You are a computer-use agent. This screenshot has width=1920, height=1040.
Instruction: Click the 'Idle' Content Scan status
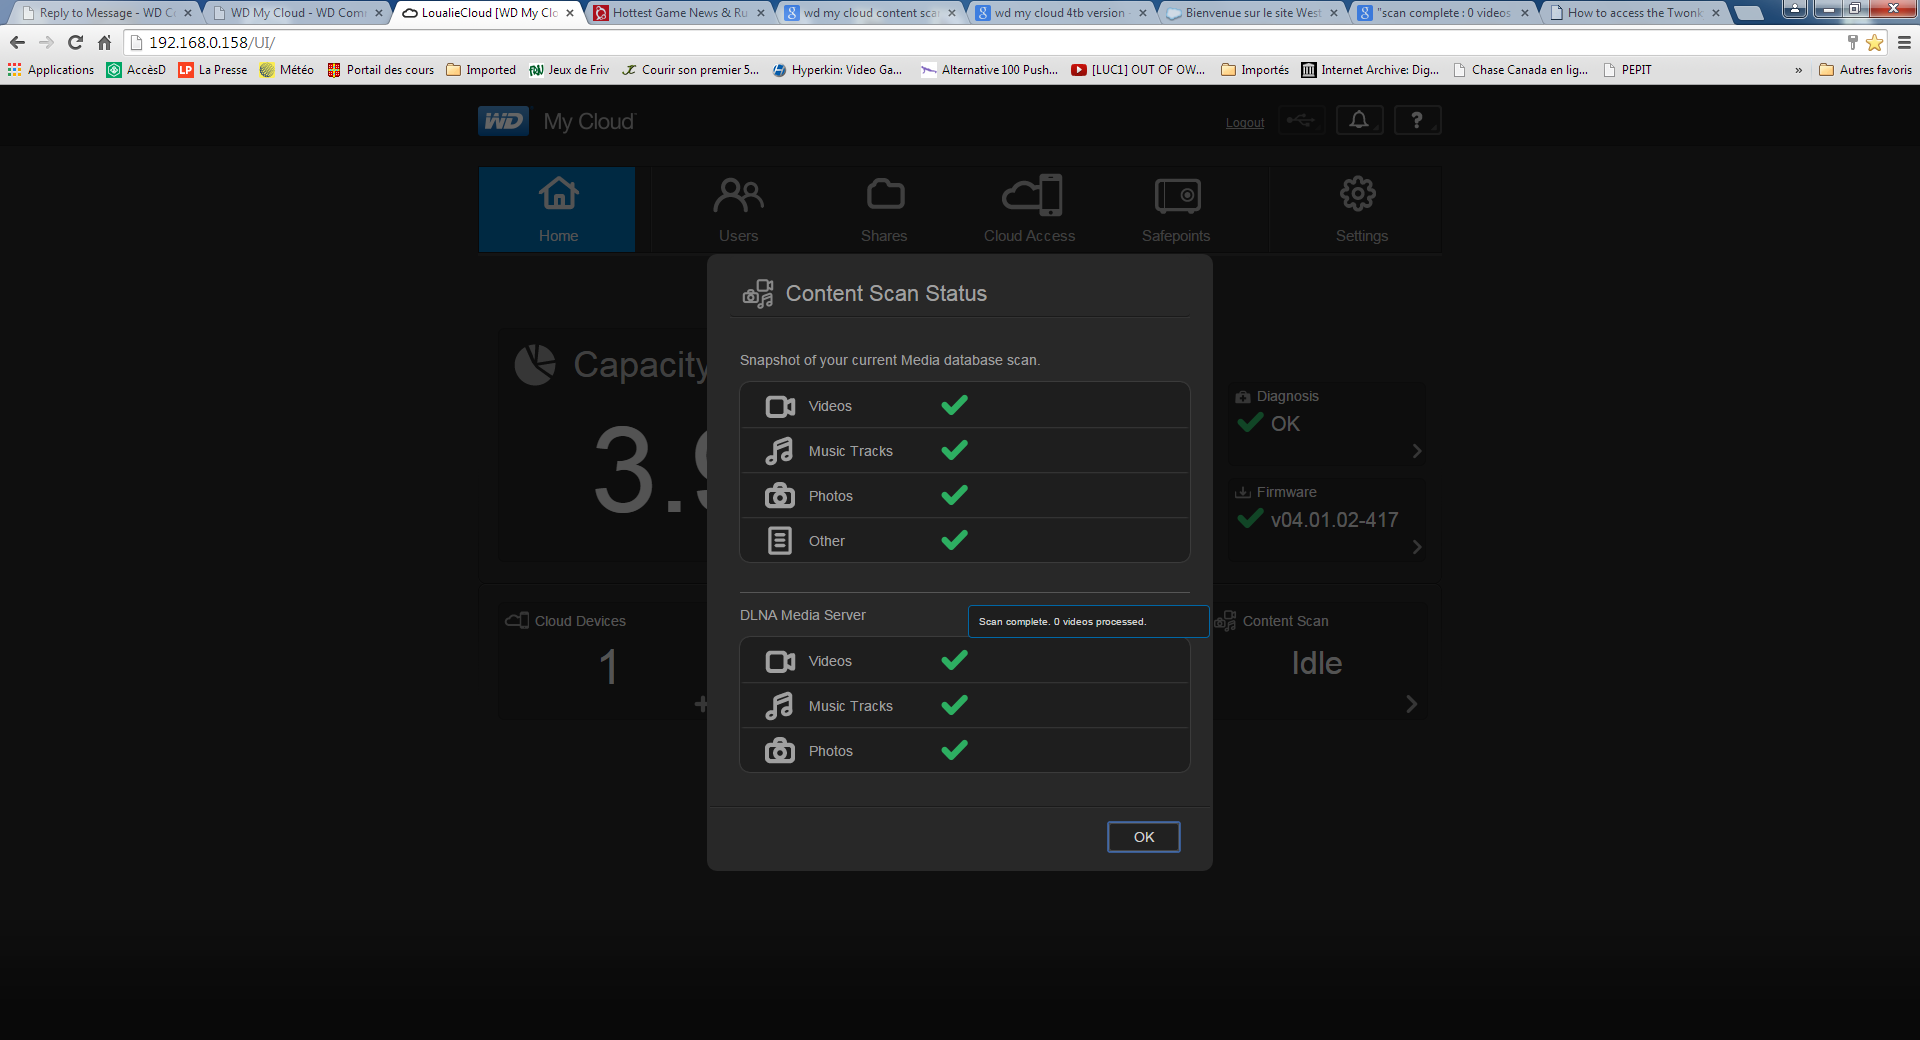[1316, 663]
